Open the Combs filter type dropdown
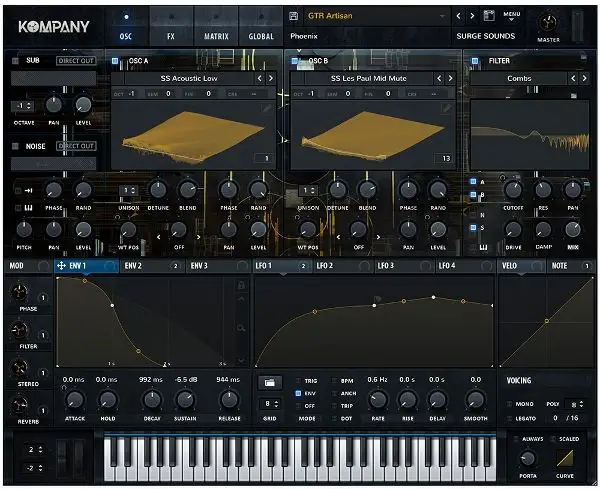This screenshot has height=489, width=600. click(518, 77)
